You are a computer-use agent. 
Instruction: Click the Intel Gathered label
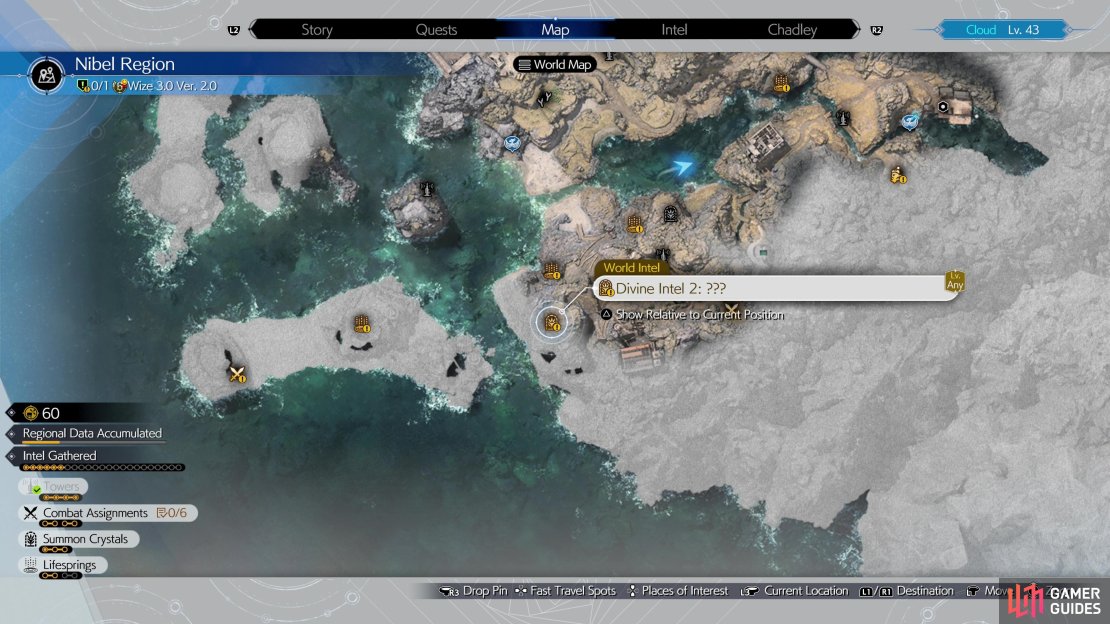click(59, 455)
